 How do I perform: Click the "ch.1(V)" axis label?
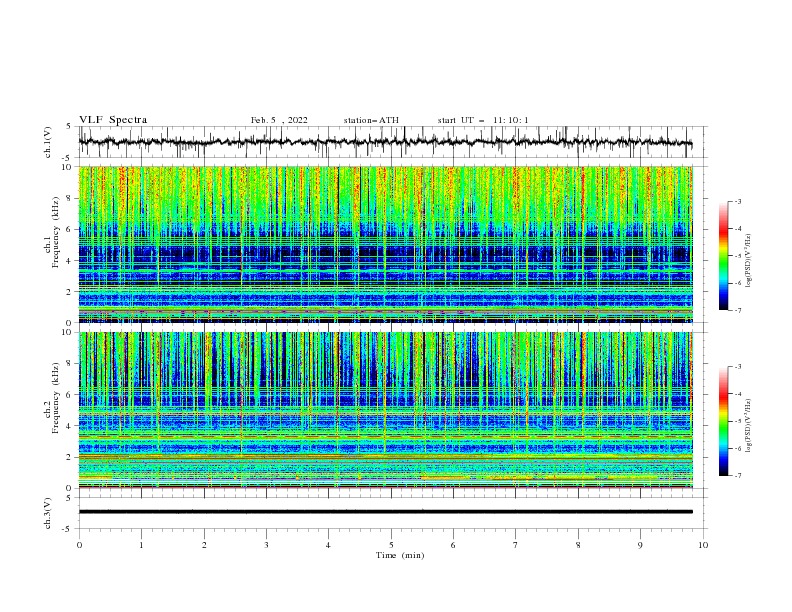click(48, 142)
